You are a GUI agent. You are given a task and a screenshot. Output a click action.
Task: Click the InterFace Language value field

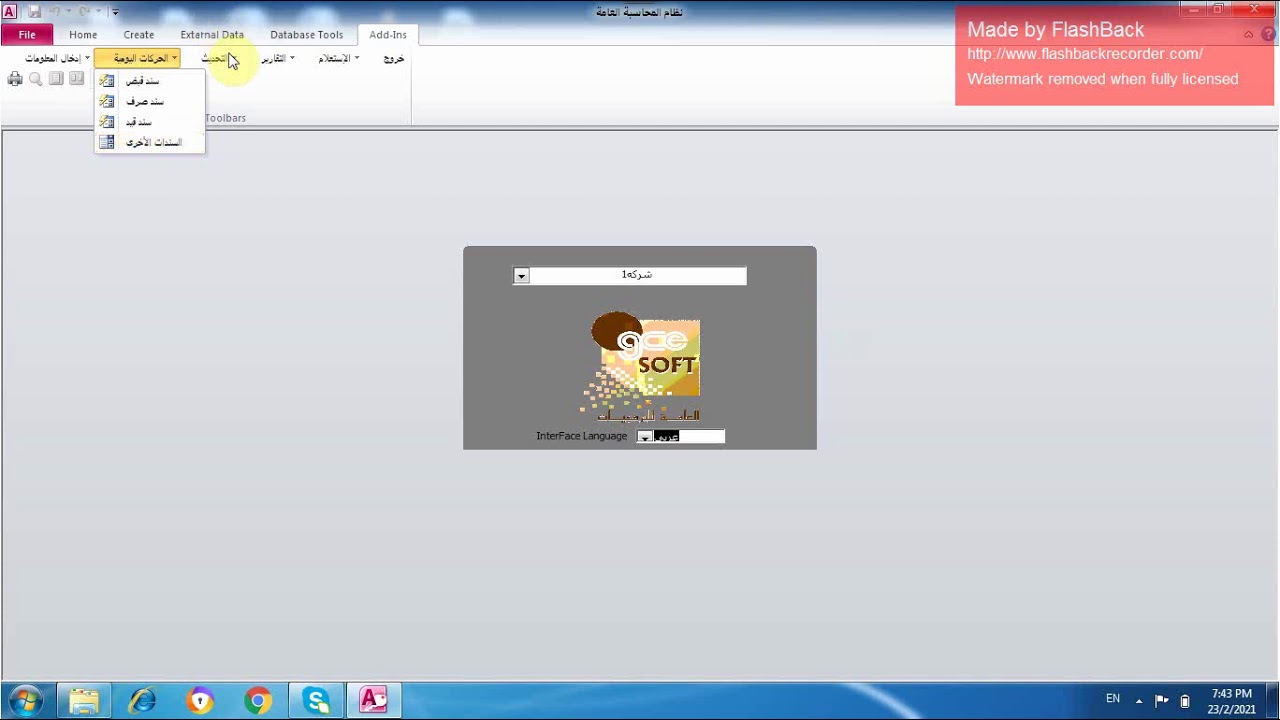(689, 437)
